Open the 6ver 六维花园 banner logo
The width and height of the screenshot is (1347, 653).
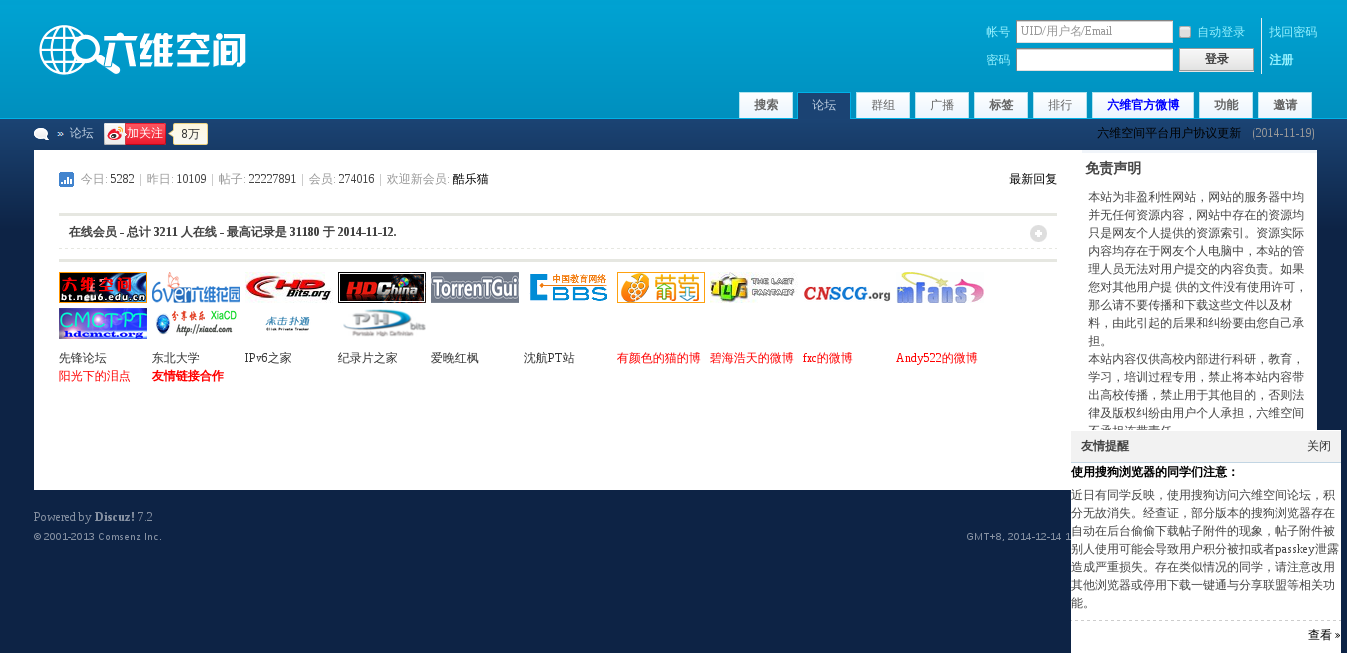[x=196, y=287]
